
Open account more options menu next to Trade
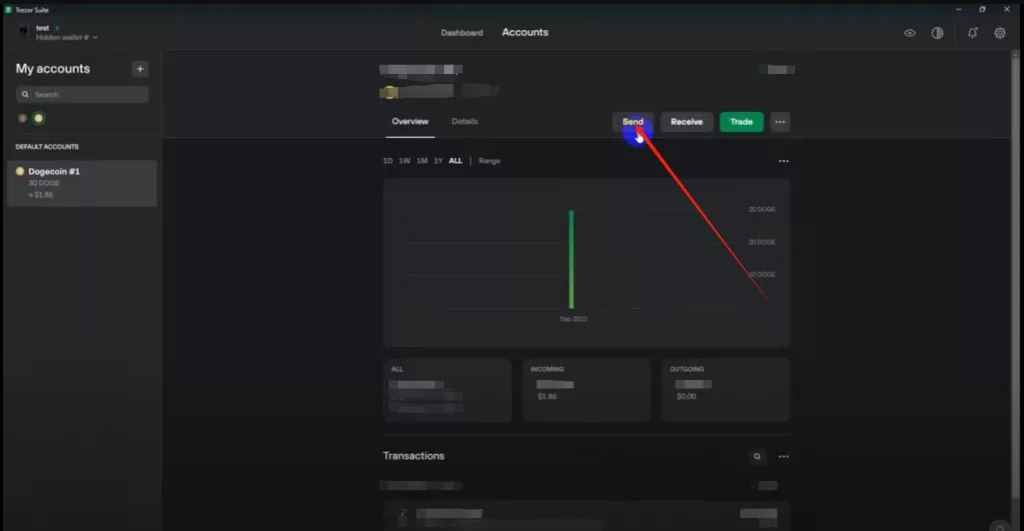tap(780, 121)
